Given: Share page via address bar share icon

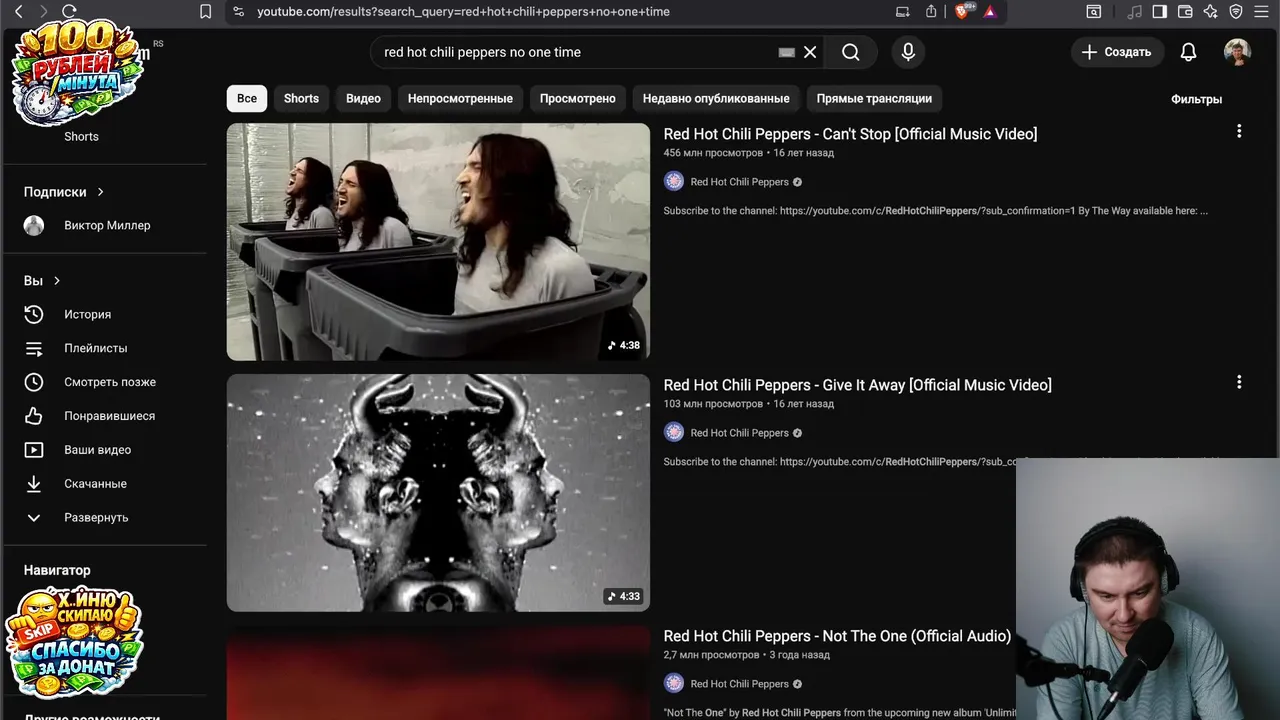Looking at the screenshot, I should [931, 11].
